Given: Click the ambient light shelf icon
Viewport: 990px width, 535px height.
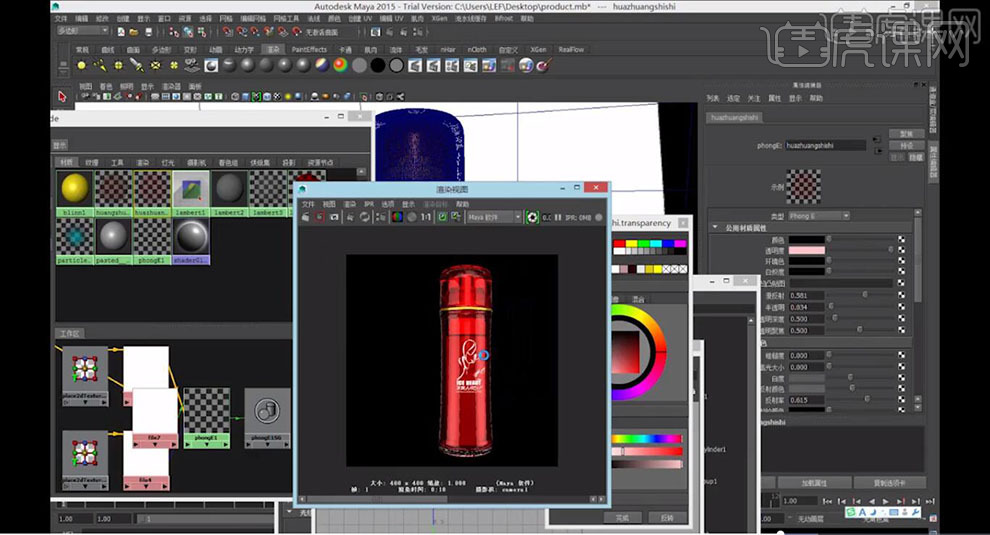Looking at the screenshot, I should 81,65.
